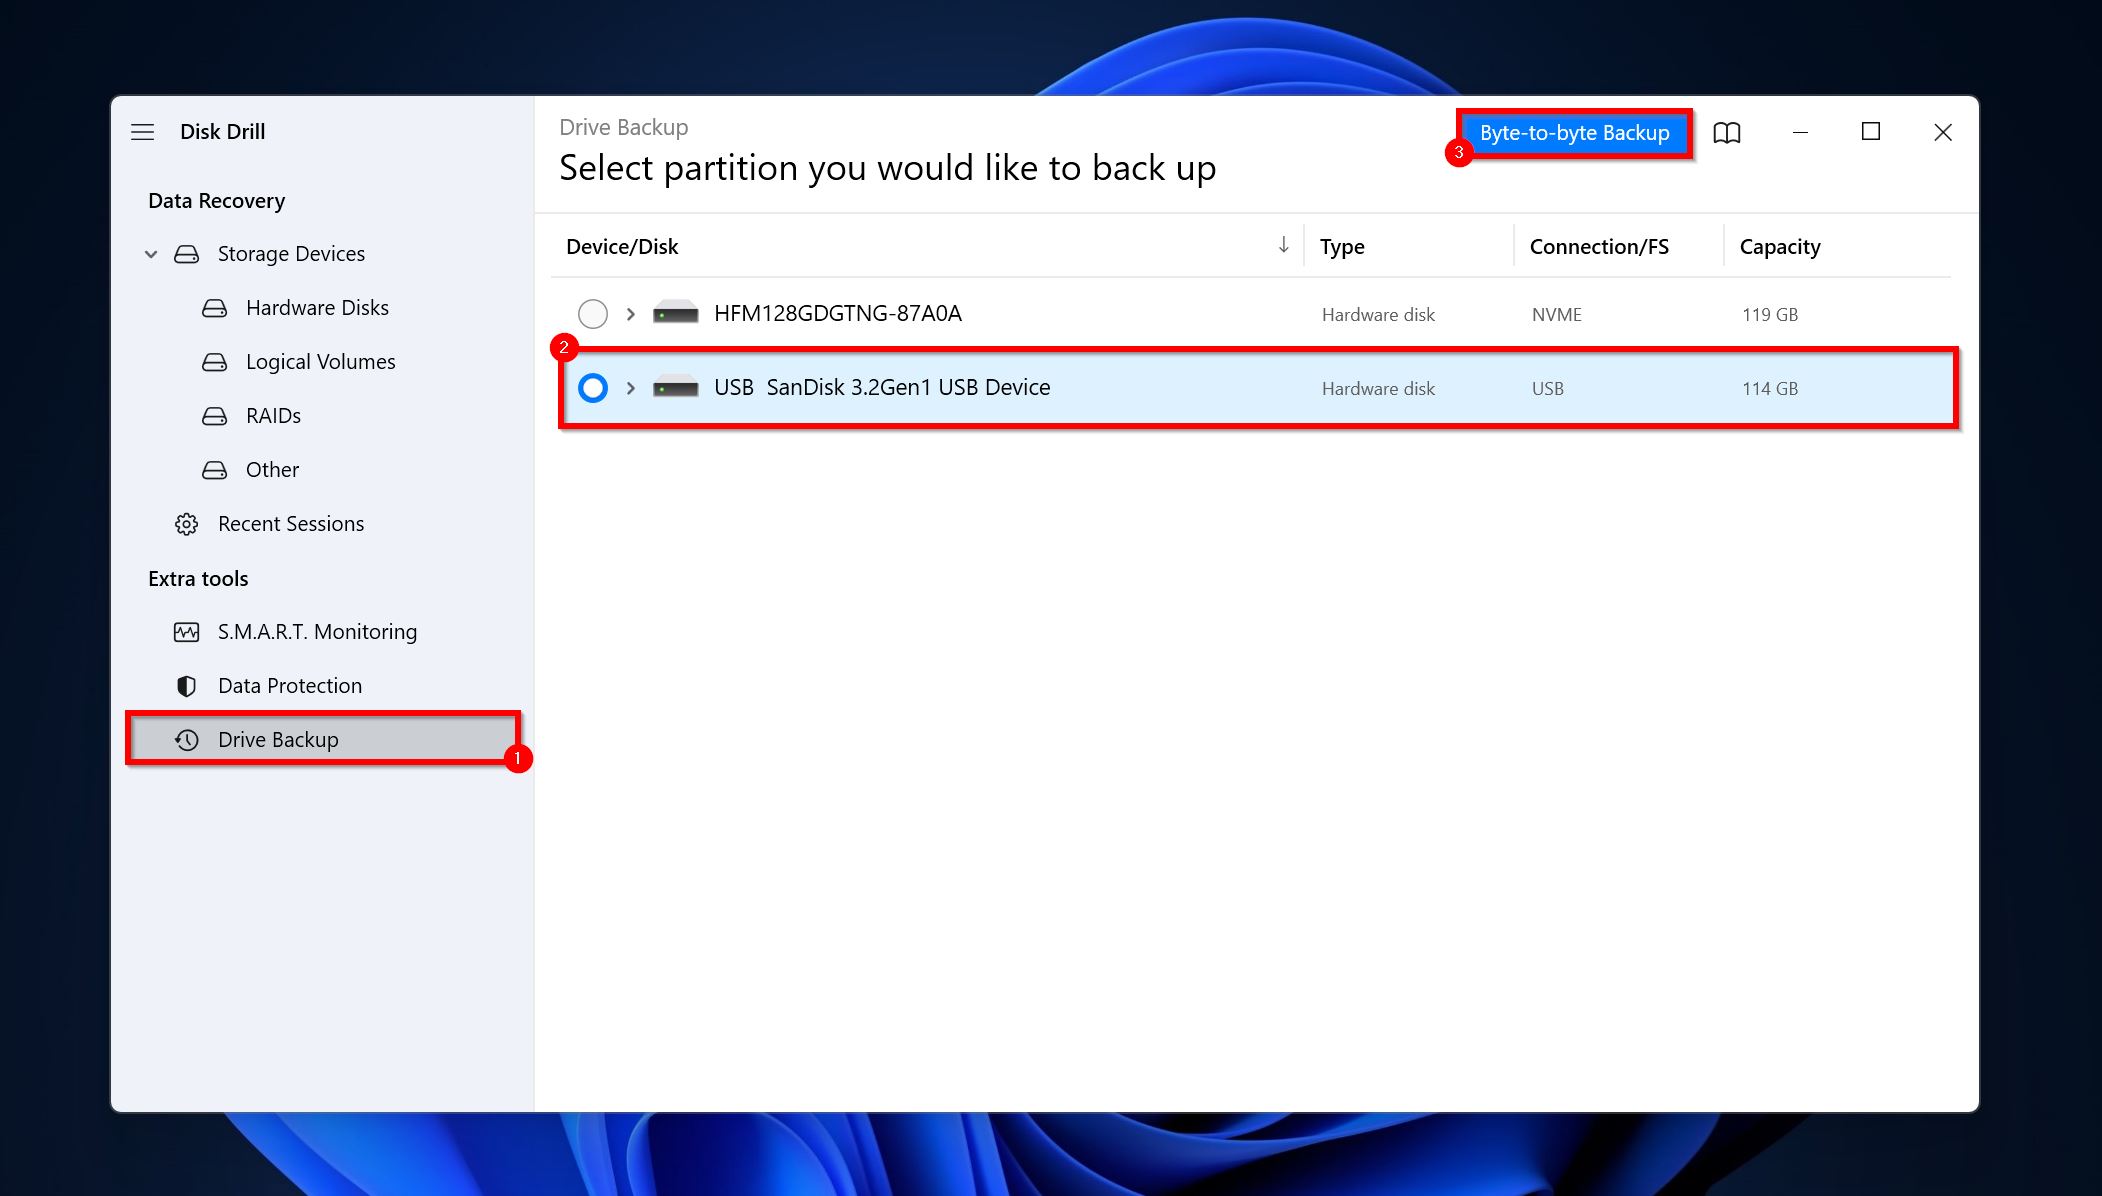Click the Drive Backup icon in sidebar

pos(186,738)
